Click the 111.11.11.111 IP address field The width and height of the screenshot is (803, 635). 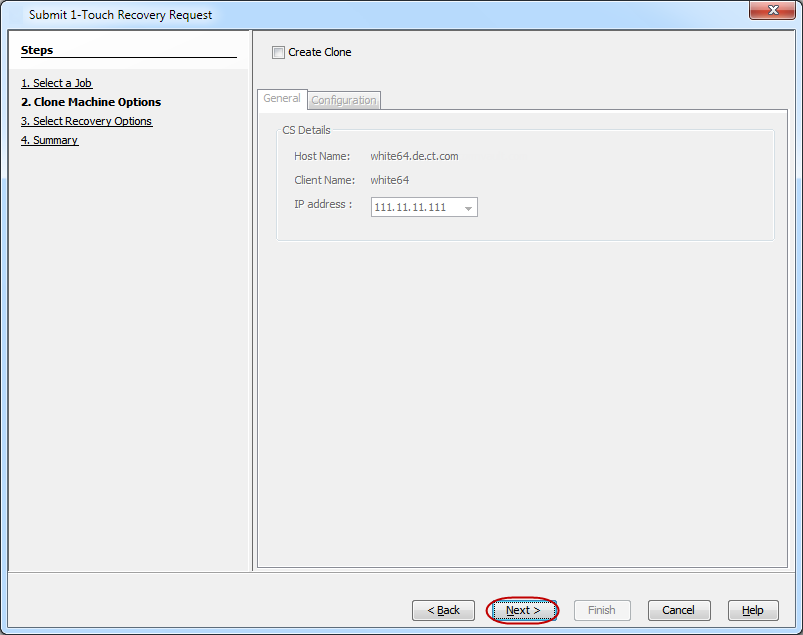[x=412, y=208]
